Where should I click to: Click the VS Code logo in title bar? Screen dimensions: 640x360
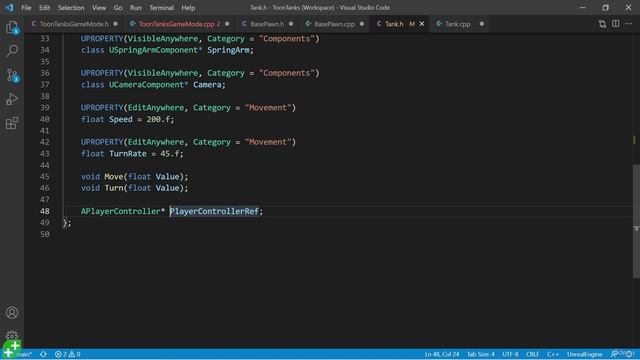point(9,7)
